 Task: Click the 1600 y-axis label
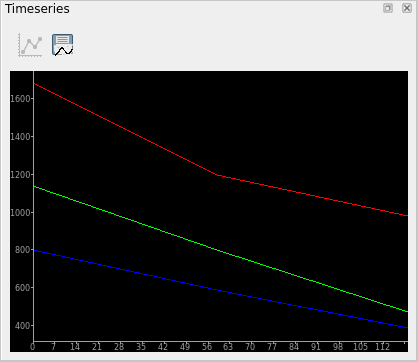[20, 99]
